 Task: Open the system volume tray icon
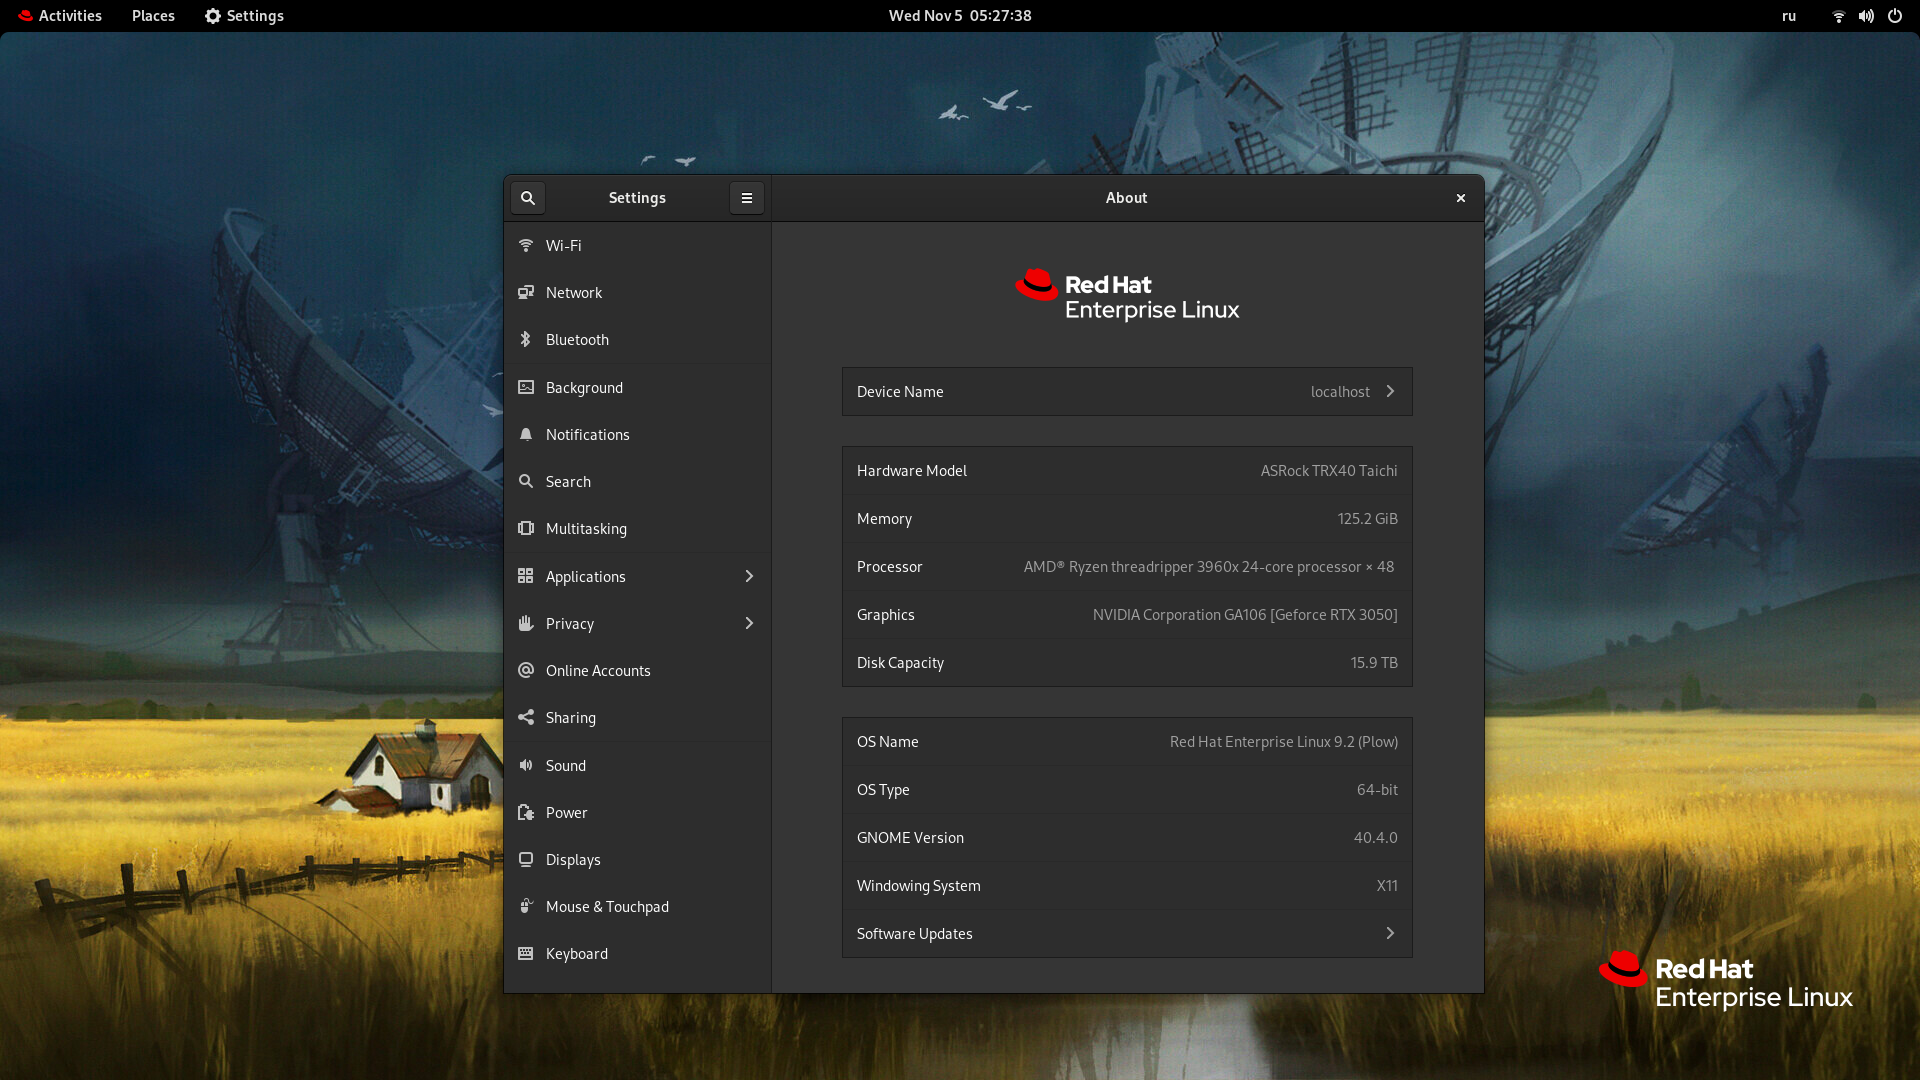[1866, 16]
